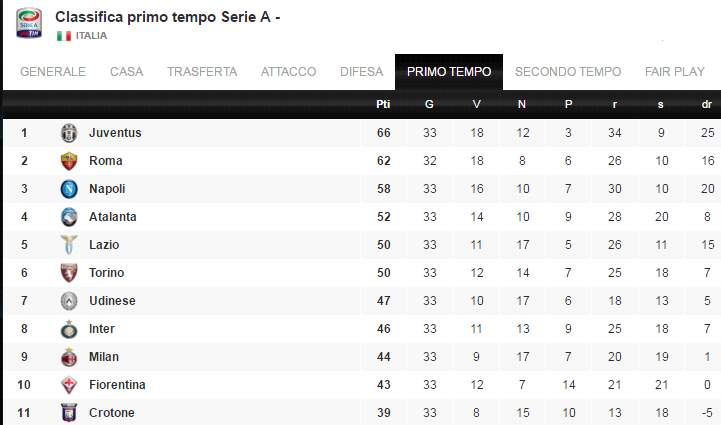Viewport: 721px width, 425px height.
Task: Click the Juventus club crest
Action: coord(69,133)
